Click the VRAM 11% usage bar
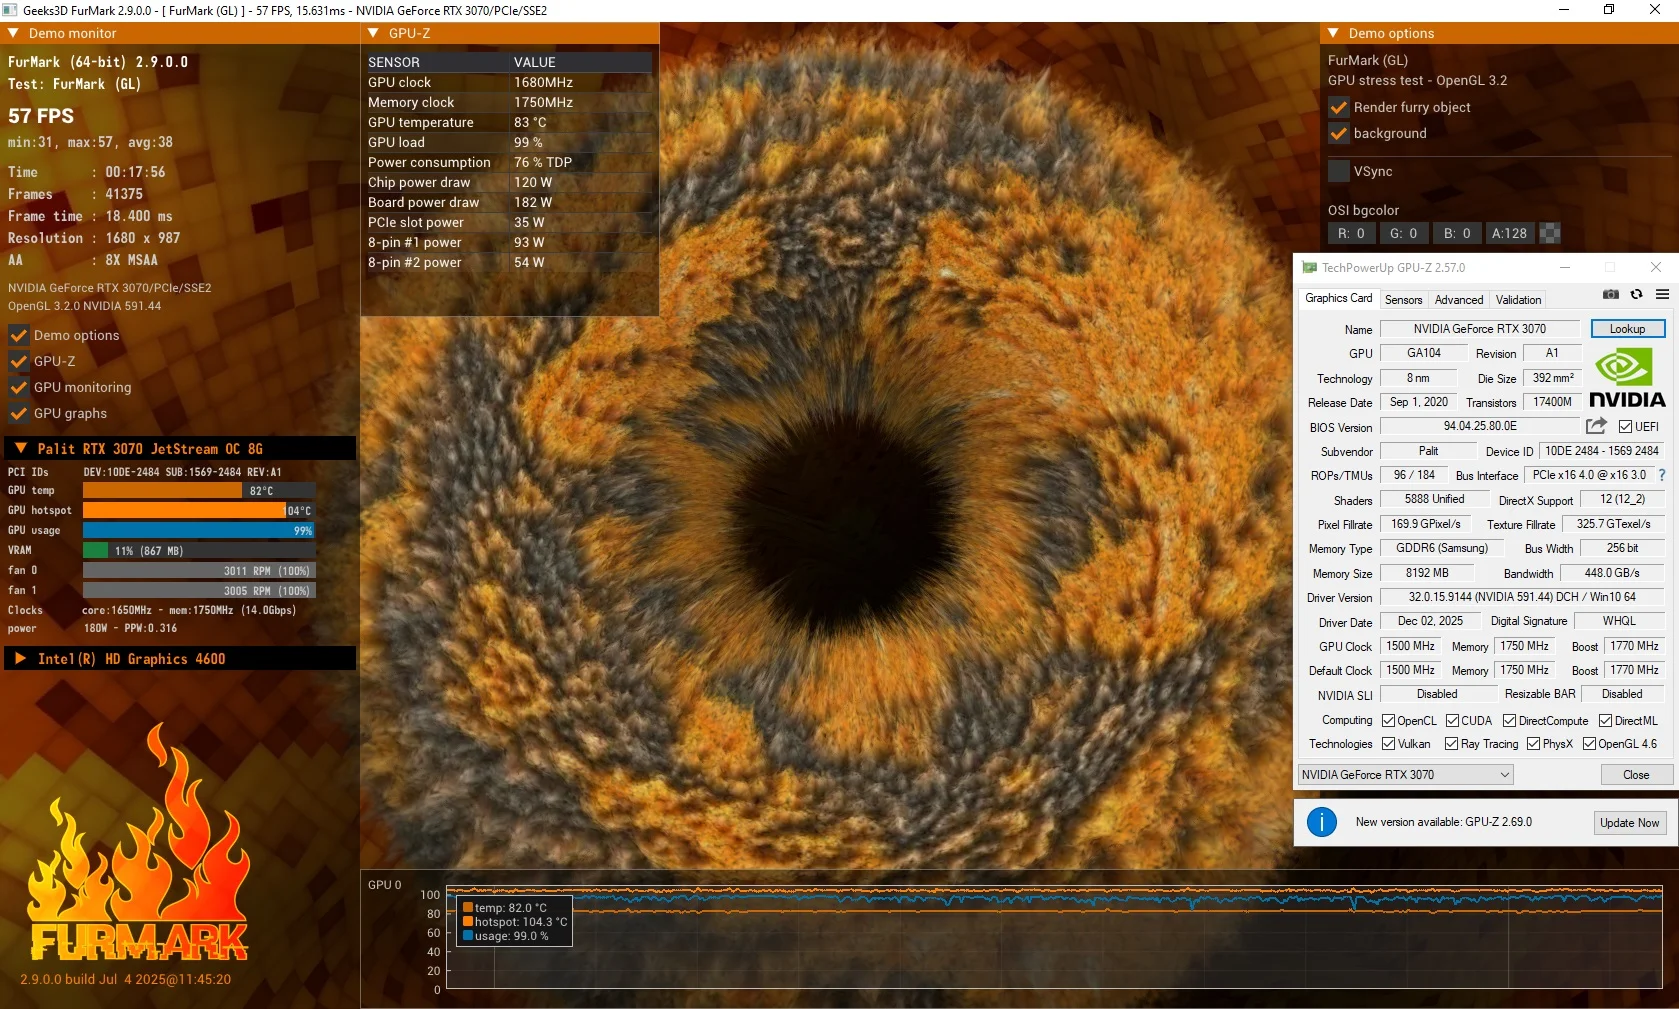 199,550
